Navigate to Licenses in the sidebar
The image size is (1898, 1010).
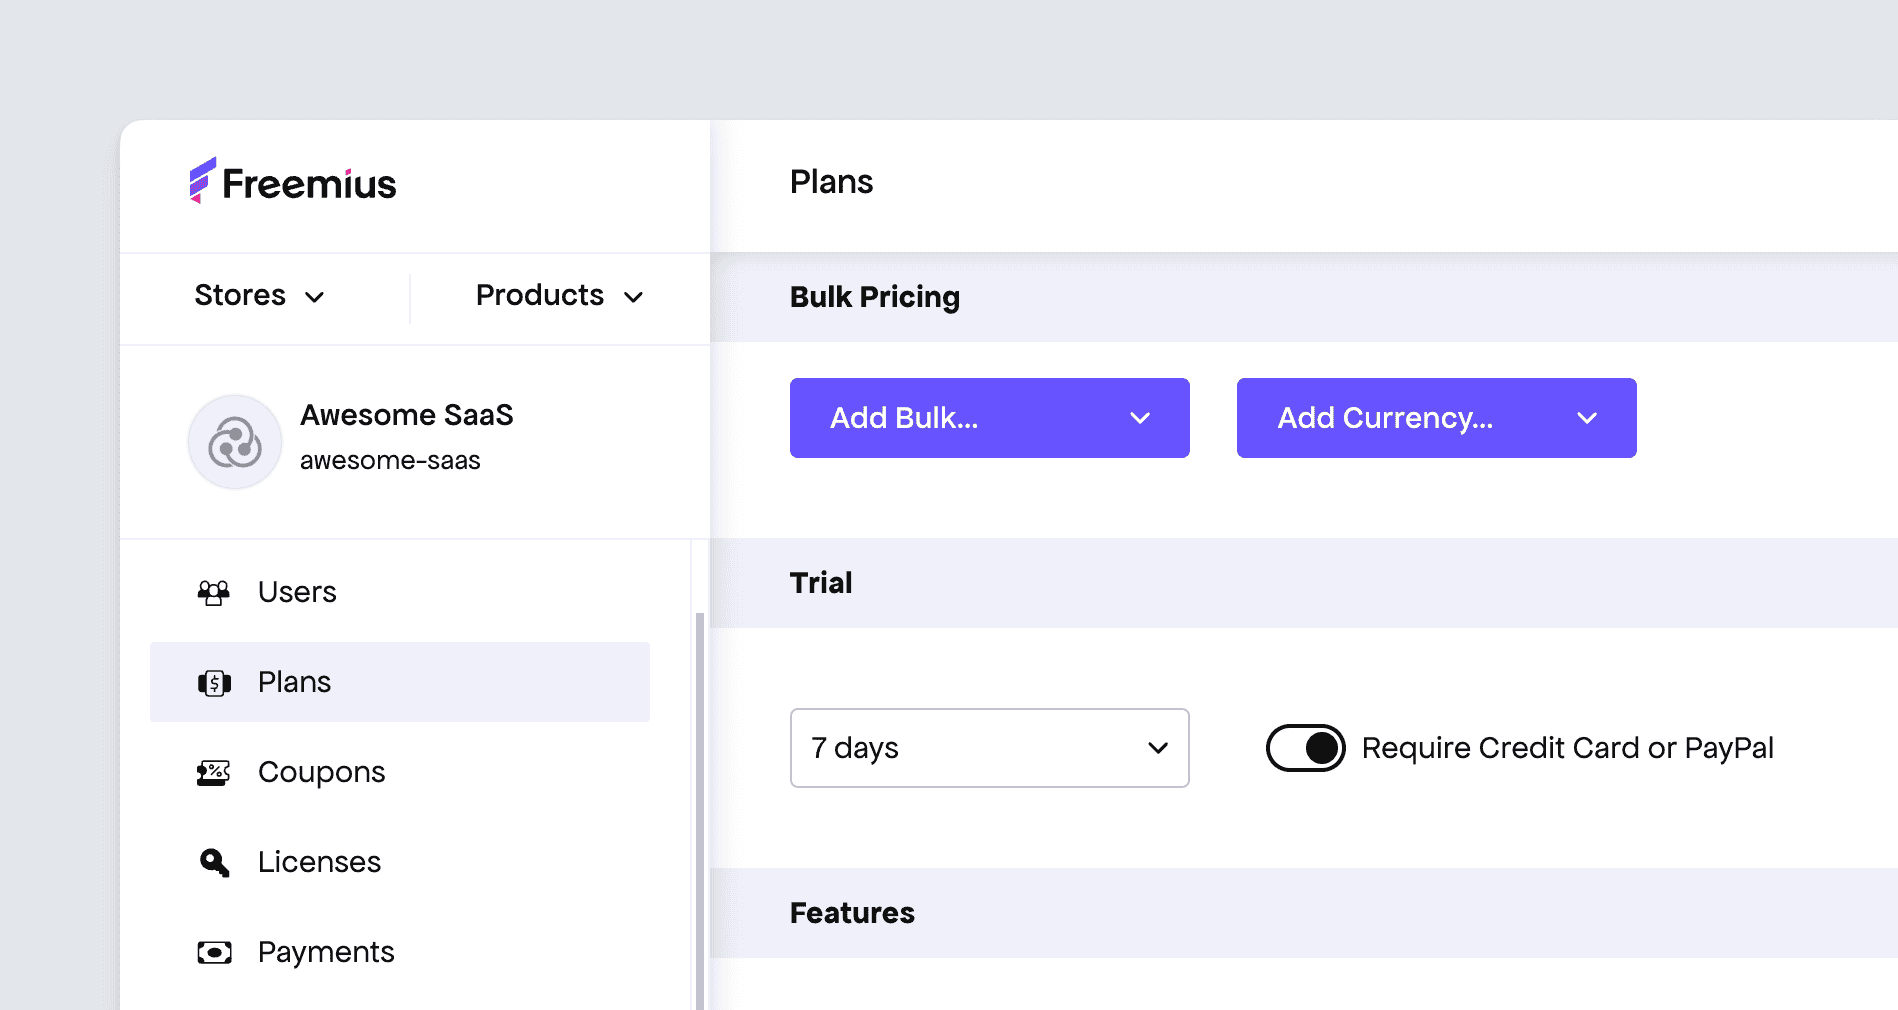pyautogui.click(x=400, y=862)
